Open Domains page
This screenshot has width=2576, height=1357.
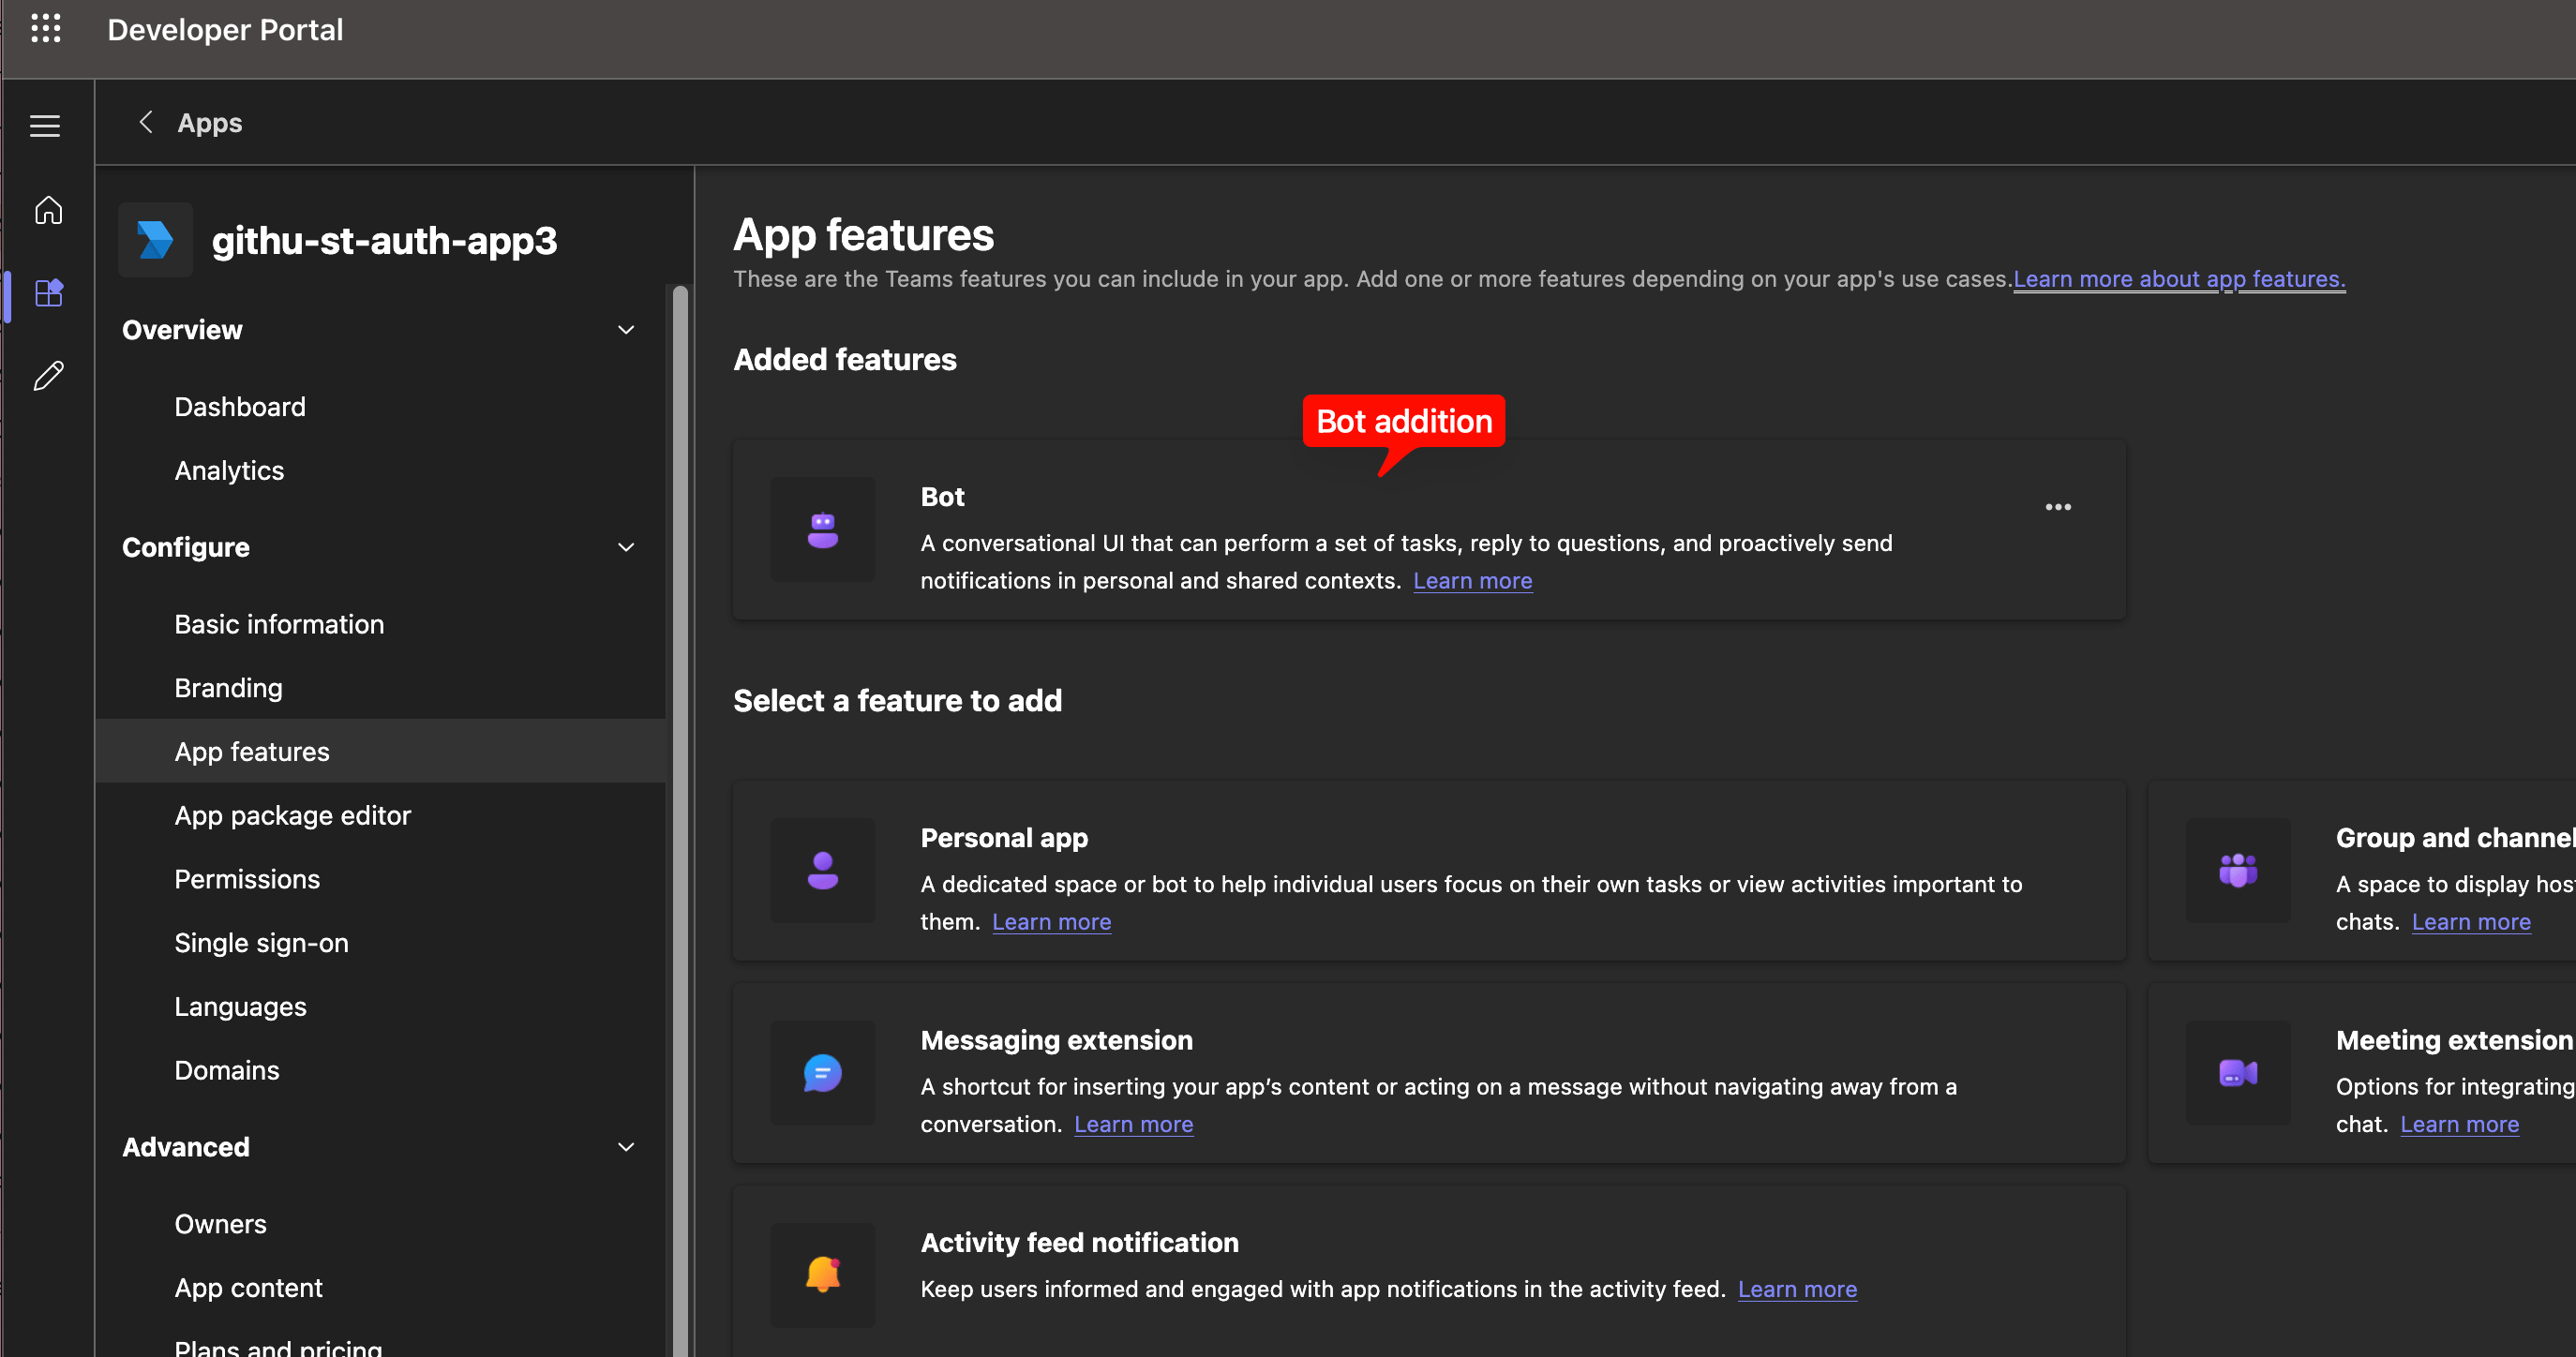(227, 1070)
